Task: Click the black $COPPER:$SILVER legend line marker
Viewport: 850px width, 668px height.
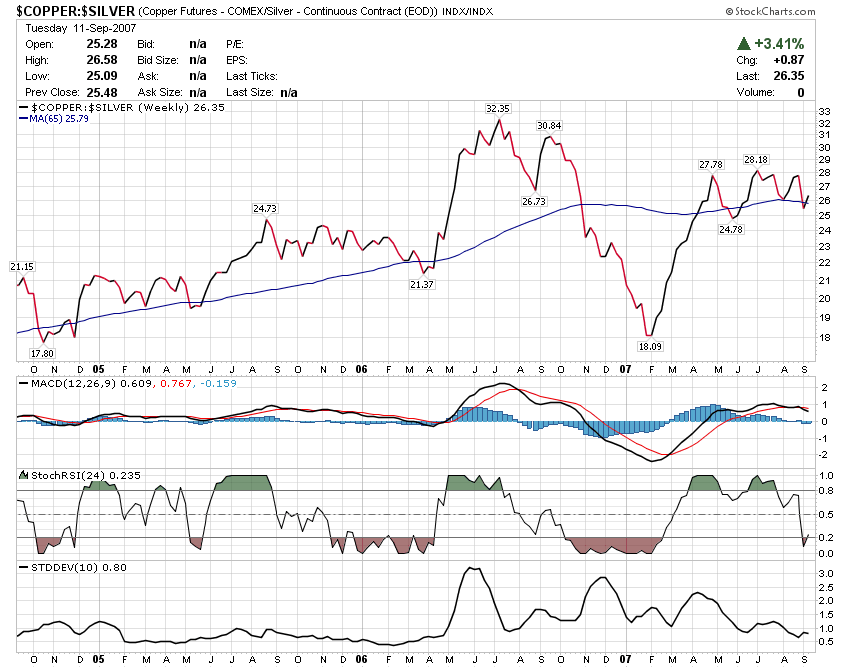Action: (x=25, y=107)
